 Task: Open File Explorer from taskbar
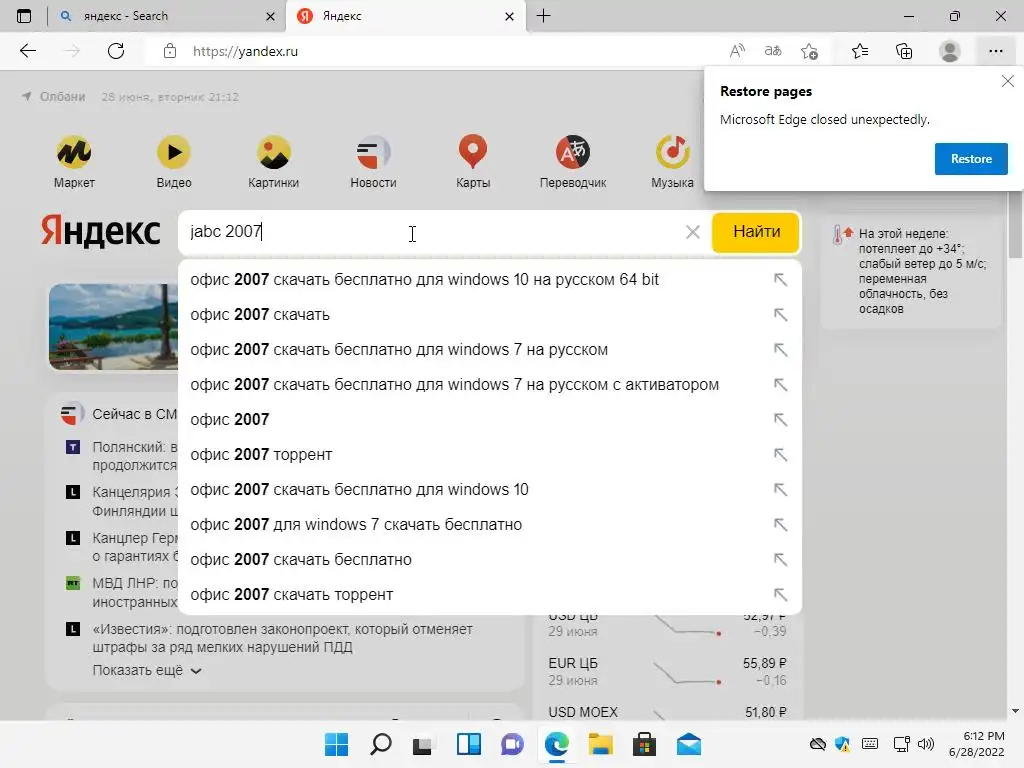pyautogui.click(x=601, y=744)
